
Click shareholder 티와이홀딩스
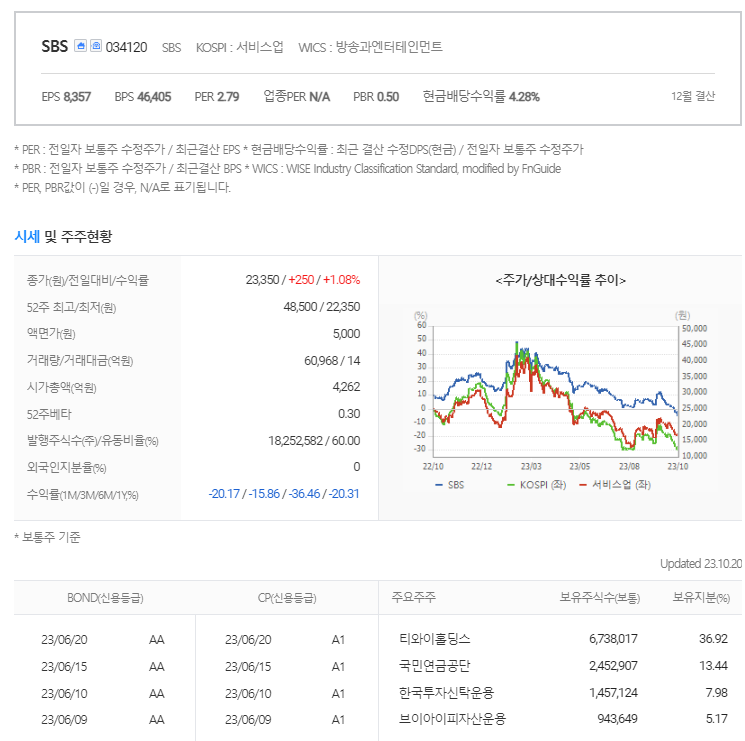[x=435, y=639]
